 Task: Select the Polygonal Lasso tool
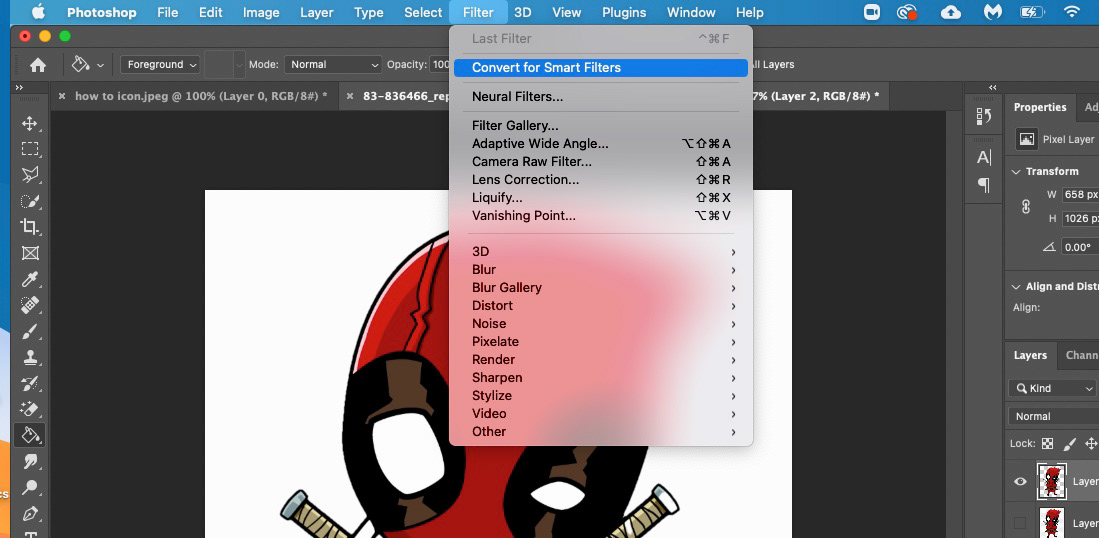pos(29,175)
